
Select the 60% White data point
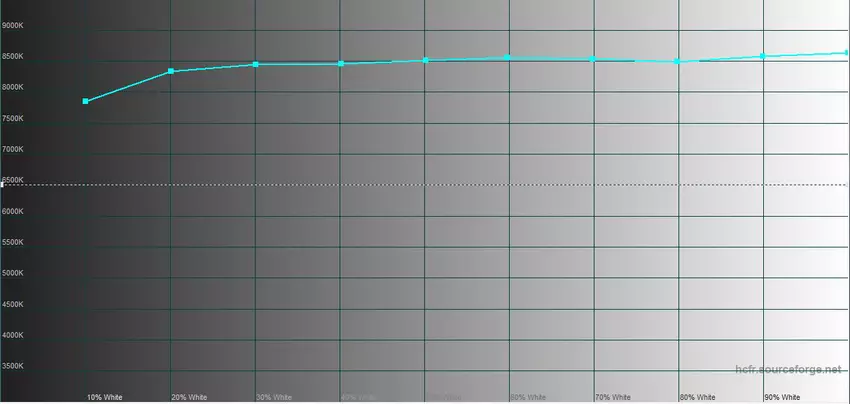click(x=508, y=57)
